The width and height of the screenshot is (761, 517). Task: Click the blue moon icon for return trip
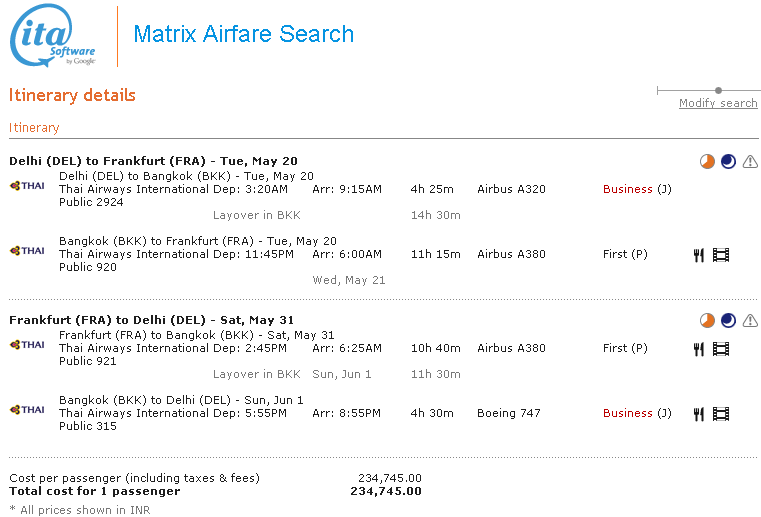coord(728,320)
